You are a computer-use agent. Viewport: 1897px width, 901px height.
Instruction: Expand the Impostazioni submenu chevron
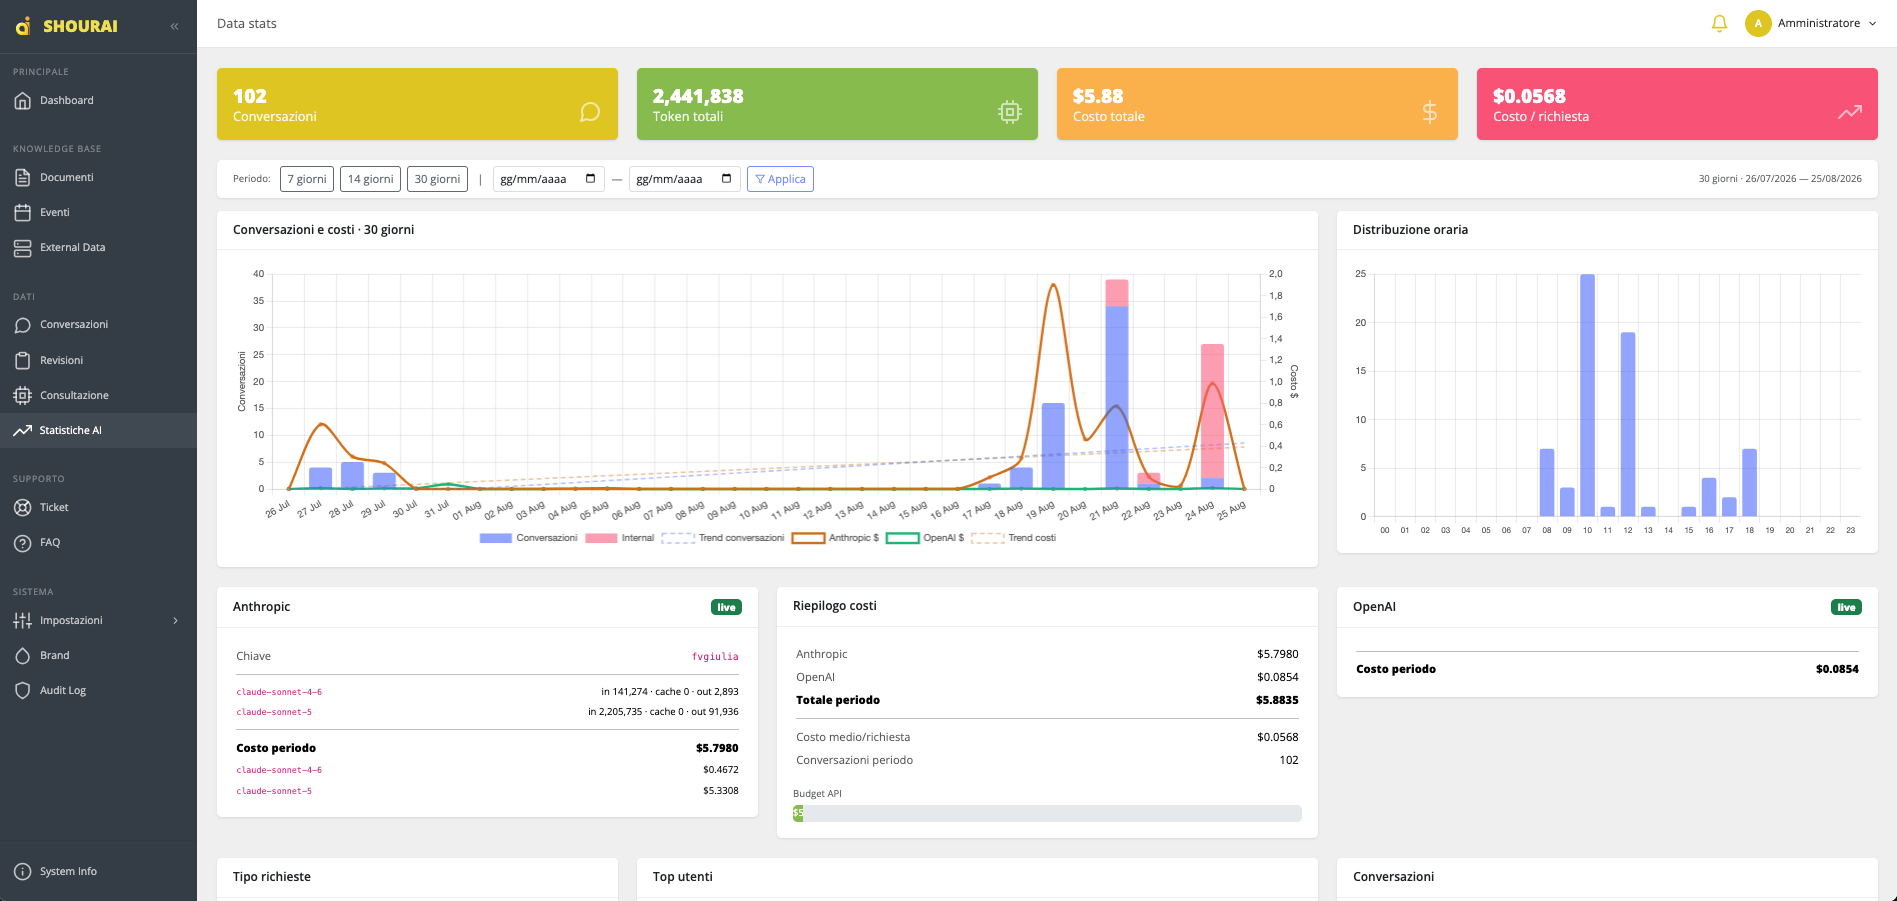tap(176, 620)
